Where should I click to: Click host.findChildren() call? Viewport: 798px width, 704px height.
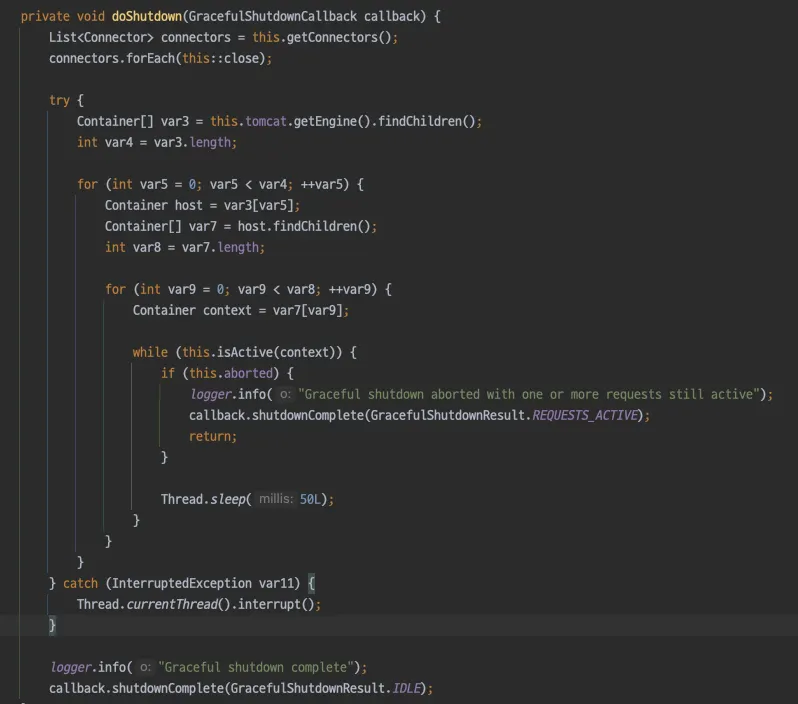tap(304, 227)
